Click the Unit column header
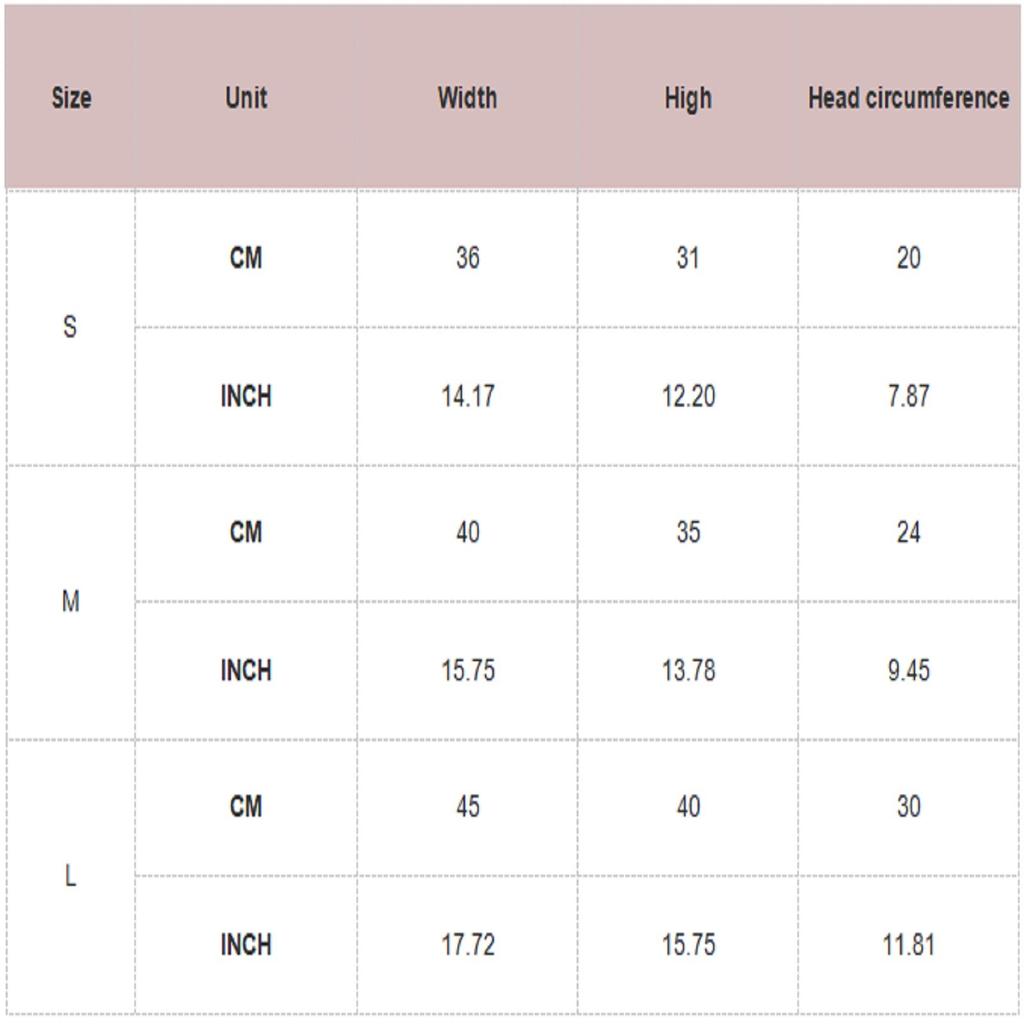 click(x=246, y=98)
